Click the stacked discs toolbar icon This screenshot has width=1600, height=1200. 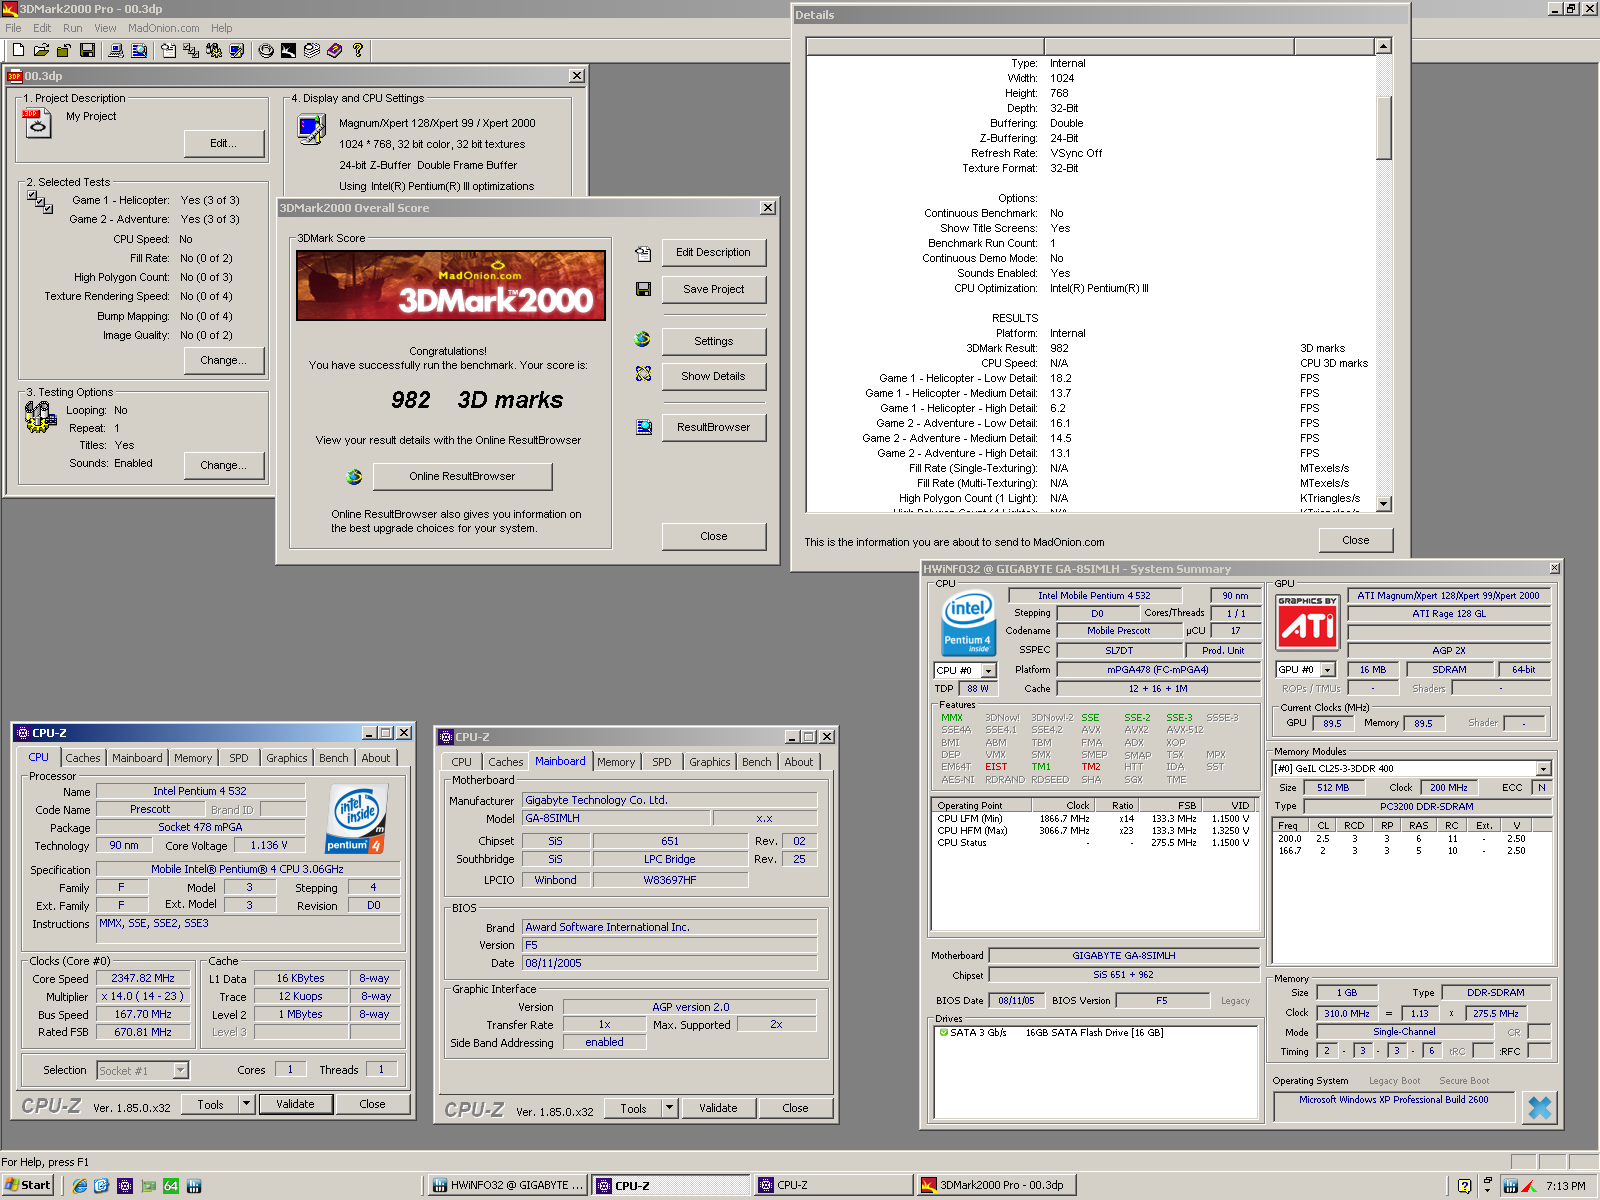coord(312,50)
